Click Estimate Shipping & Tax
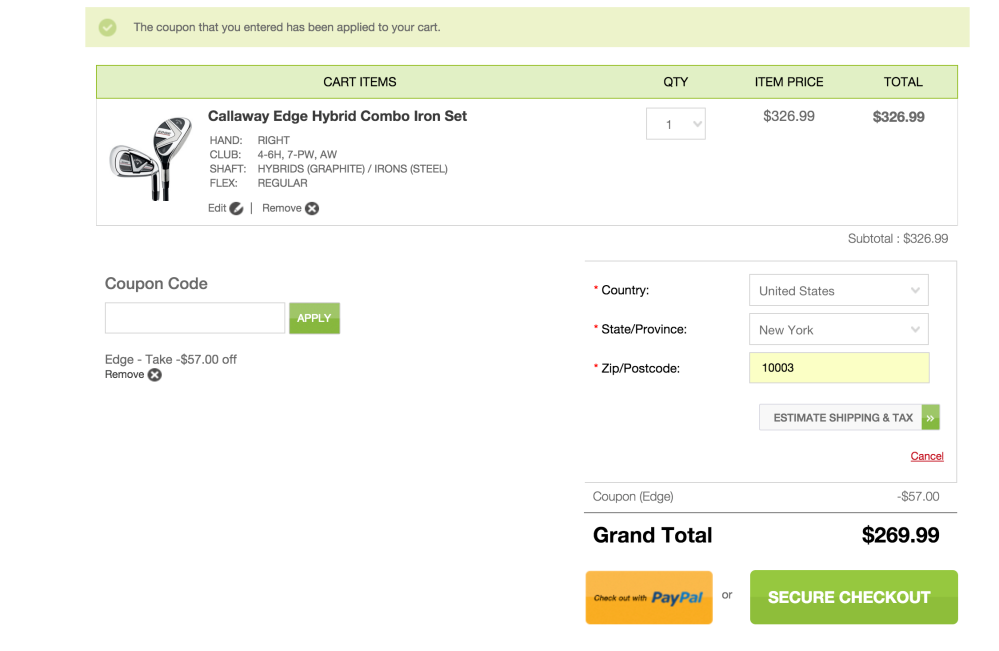This screenshot has height=651, width=999. pyautogui.click(x=842, y=418)
